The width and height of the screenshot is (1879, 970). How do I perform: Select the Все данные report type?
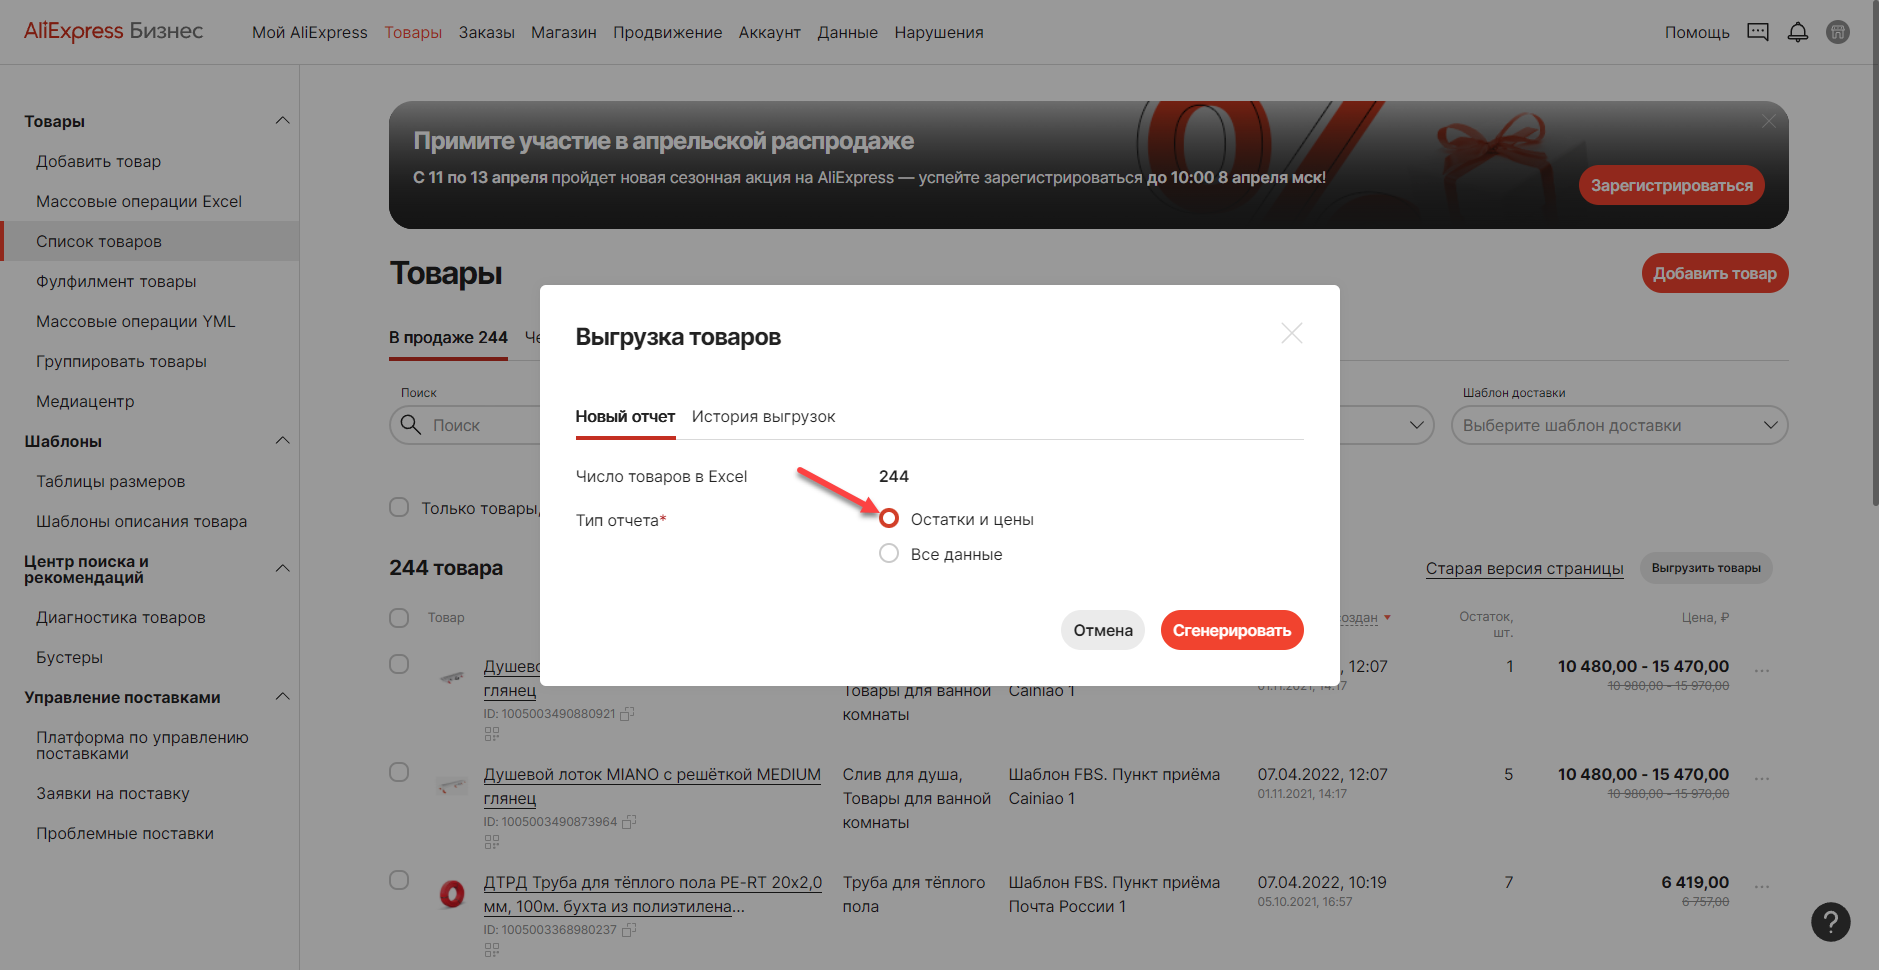pyautogui.click(x=889, y=554)
